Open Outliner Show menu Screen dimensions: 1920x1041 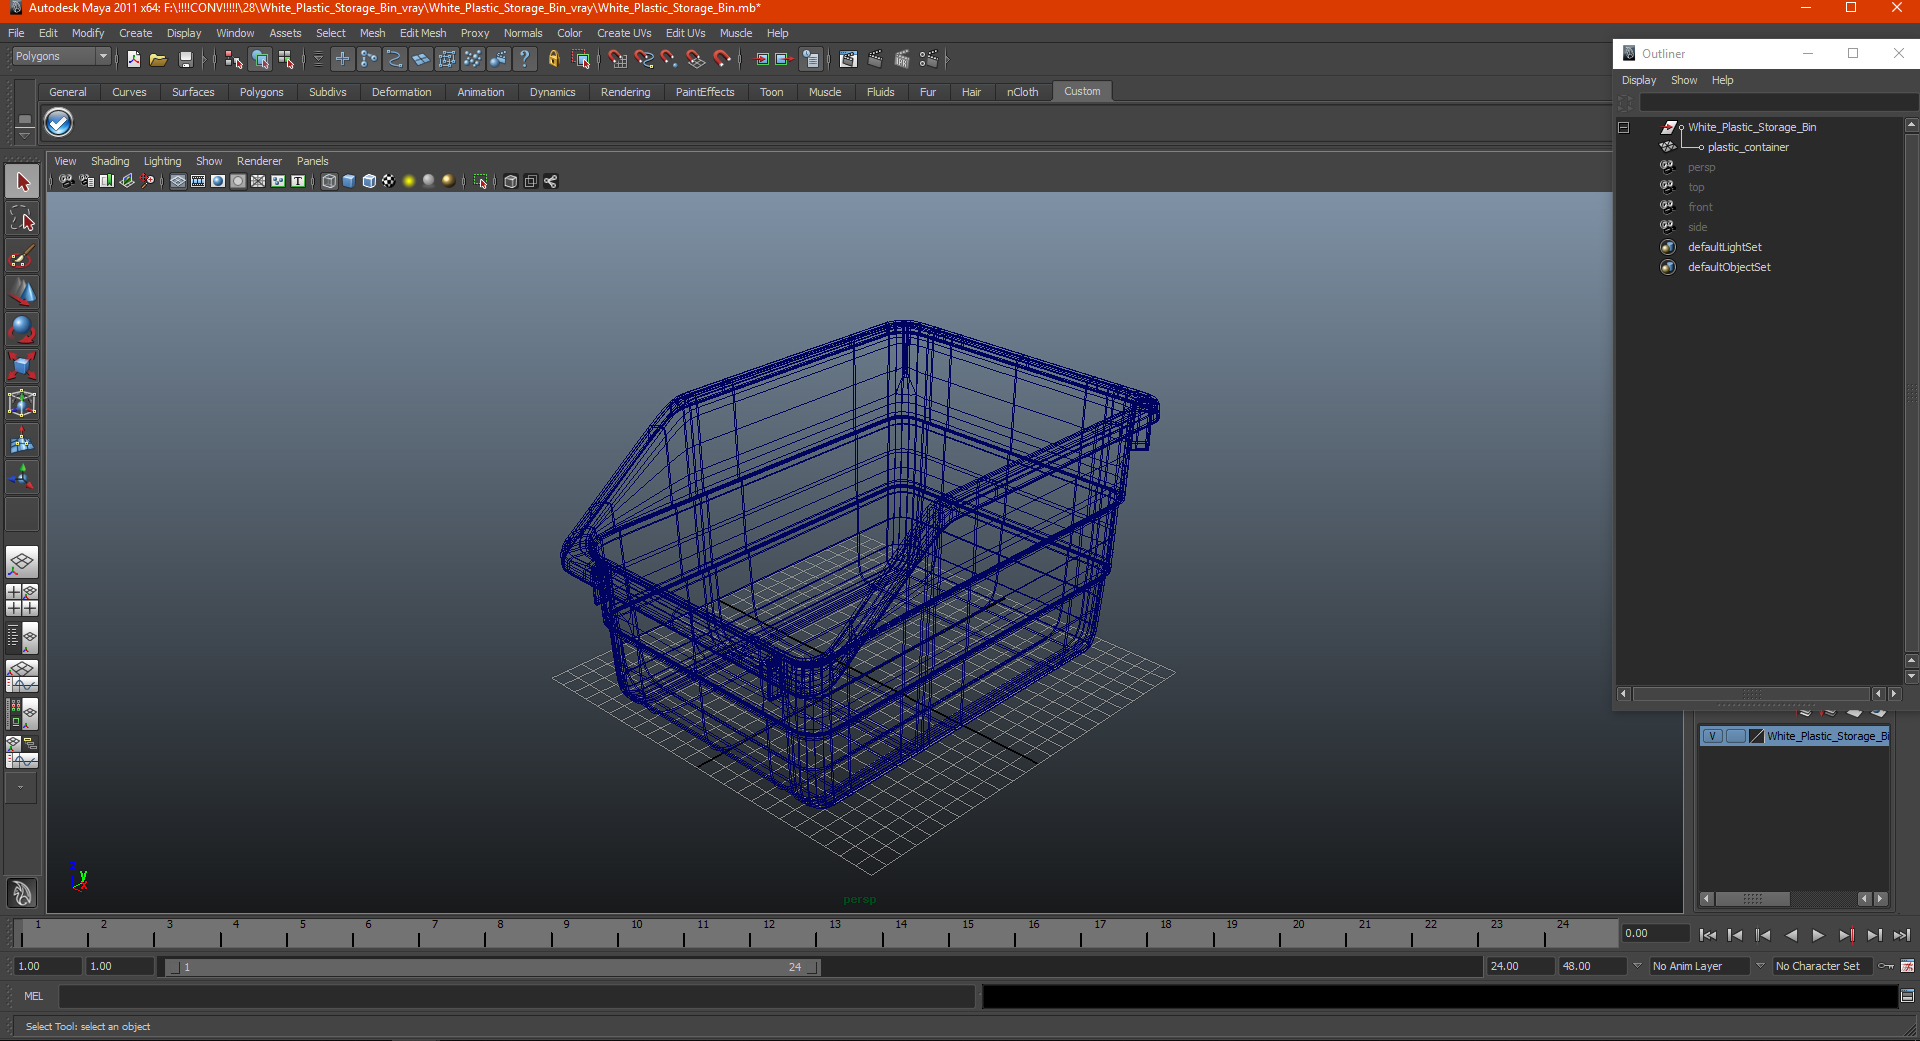(1684, 80)
